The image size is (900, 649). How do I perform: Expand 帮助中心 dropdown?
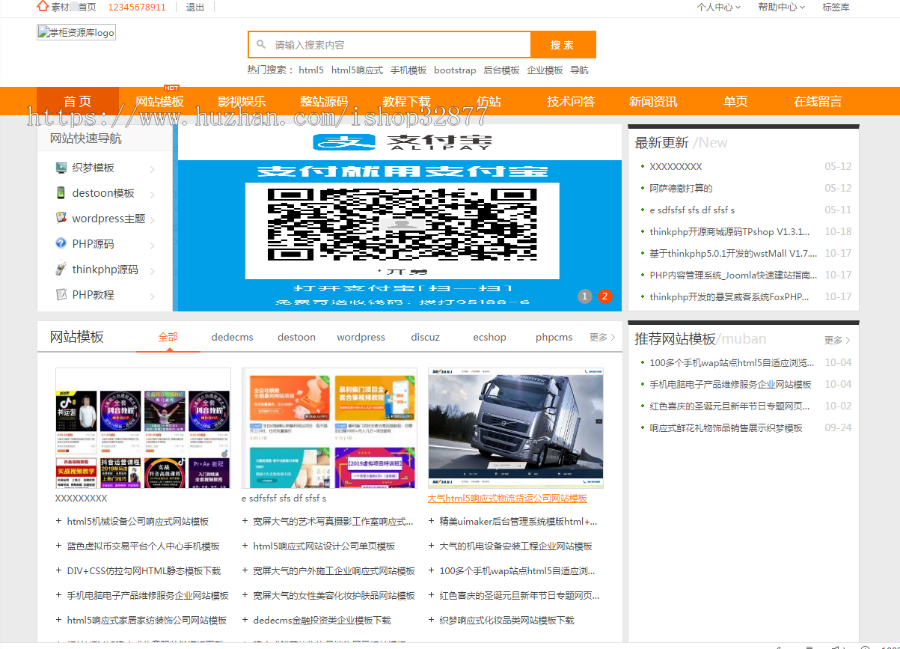pyautogui.click(x=781, y=7)
